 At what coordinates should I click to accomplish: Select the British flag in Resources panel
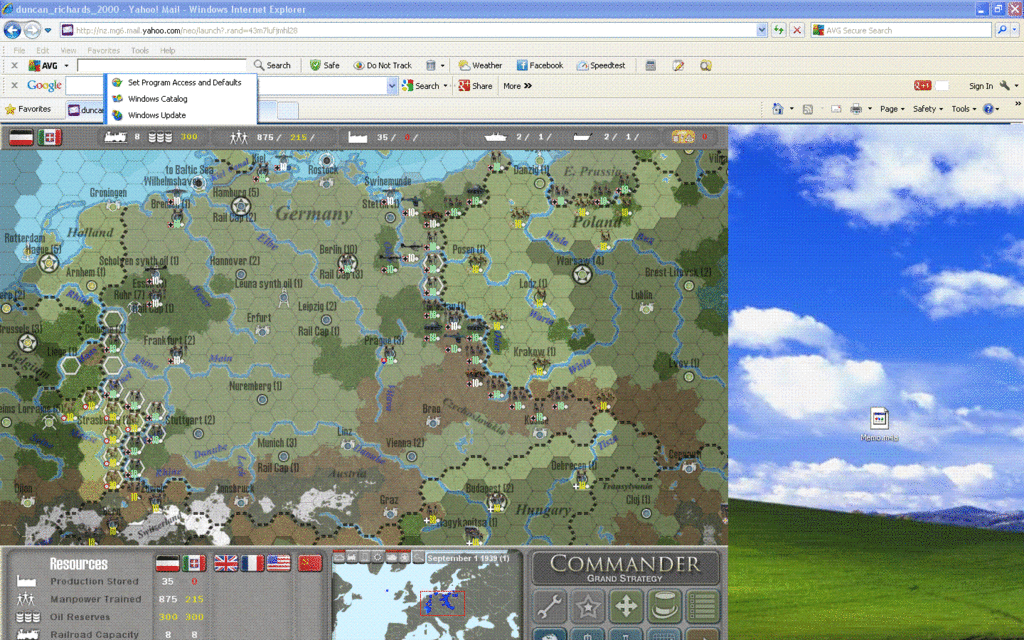227,563
